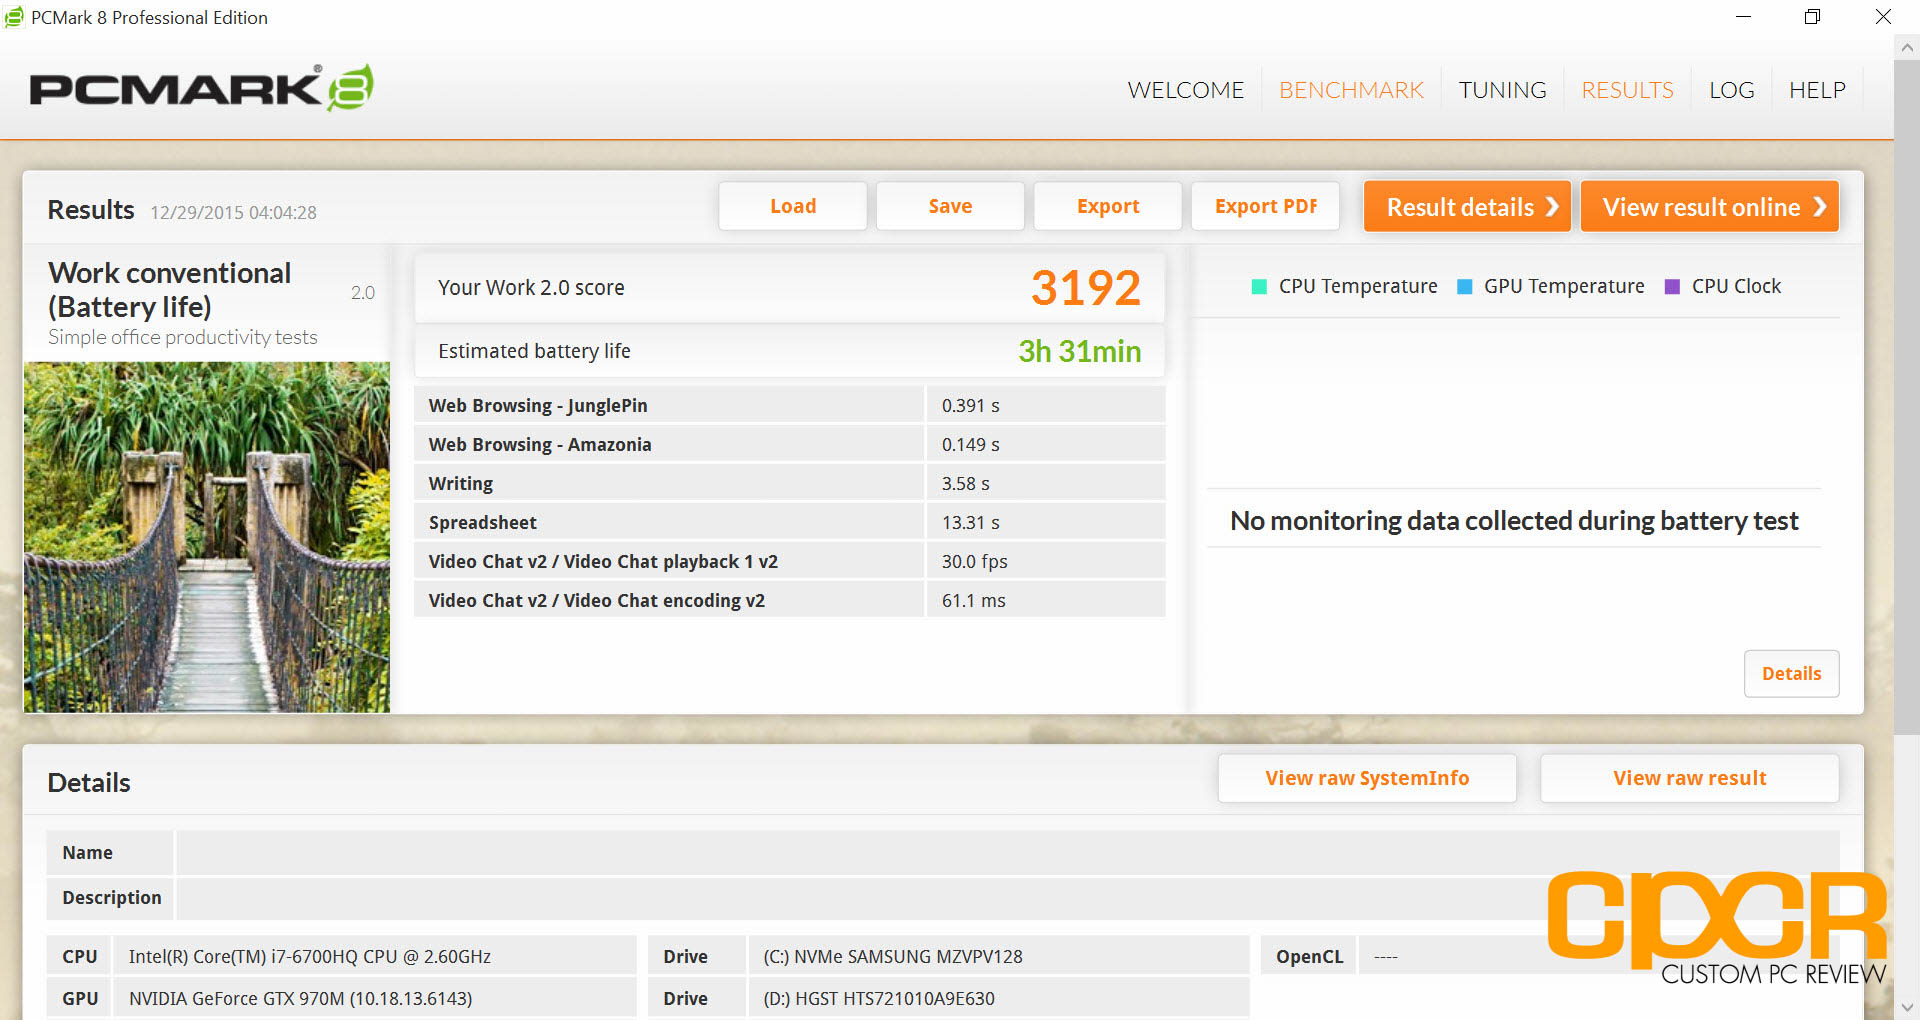Click the Load button

(793, 206)
